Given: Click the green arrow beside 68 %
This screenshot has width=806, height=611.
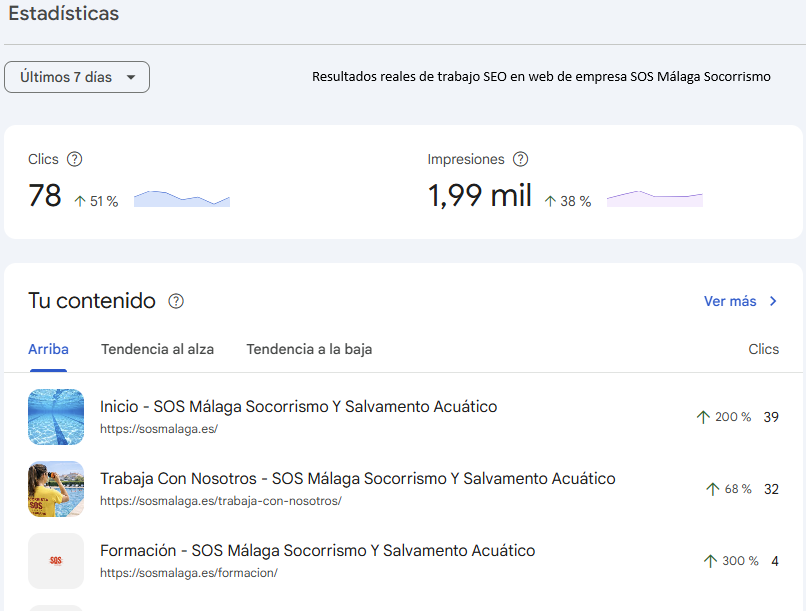Looking at the screenshot, I should pyautogui.click(x=710, y=489).
